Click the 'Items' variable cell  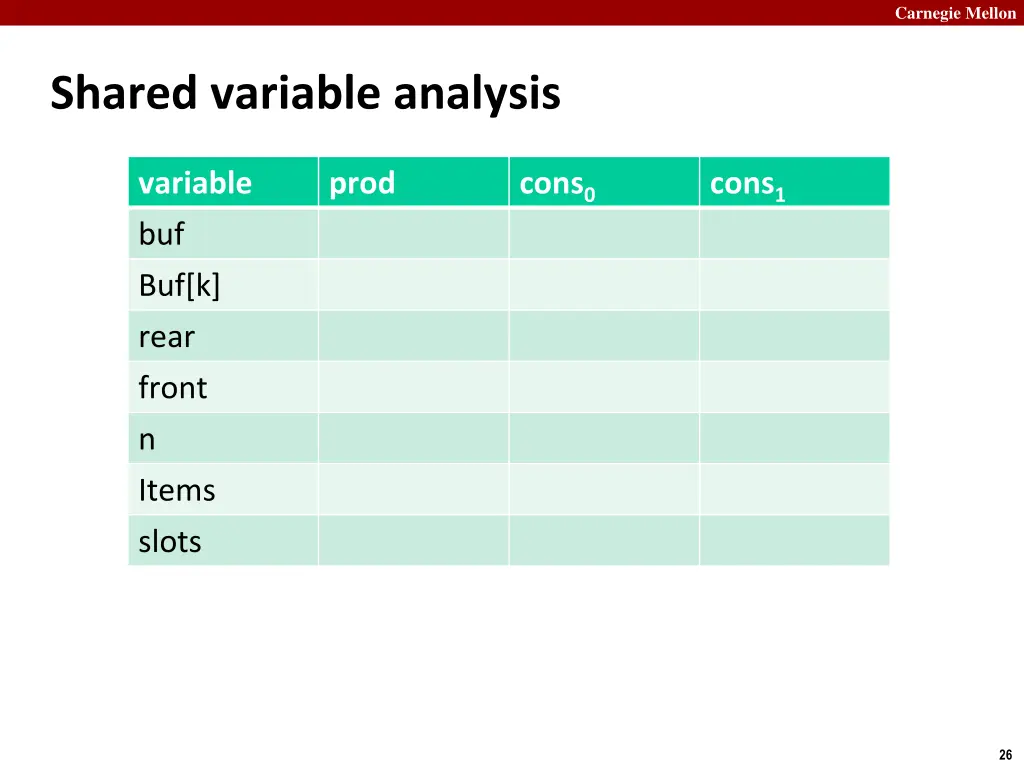(223, 490)
